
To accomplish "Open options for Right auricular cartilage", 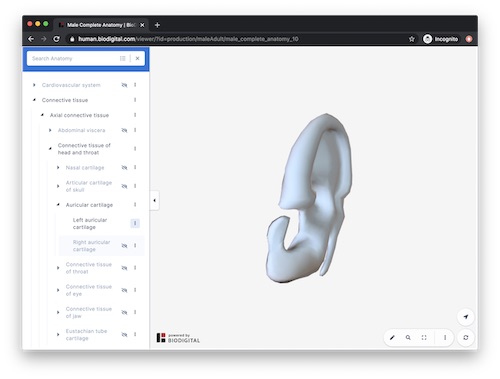I will tap(135, 246).
